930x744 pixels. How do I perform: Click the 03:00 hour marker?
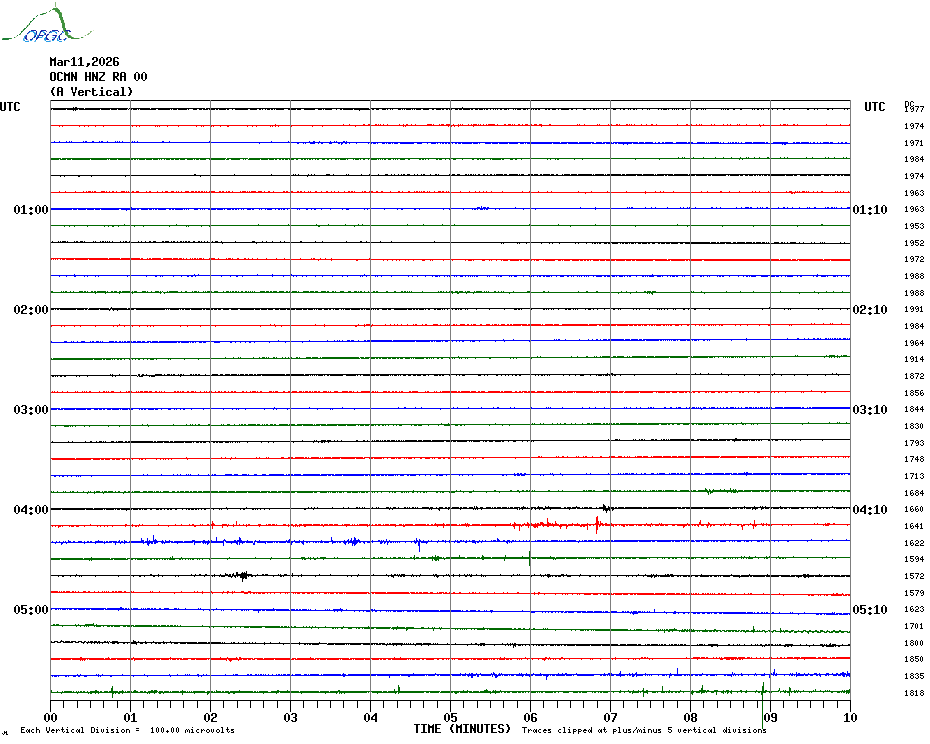tap(31, 410)
